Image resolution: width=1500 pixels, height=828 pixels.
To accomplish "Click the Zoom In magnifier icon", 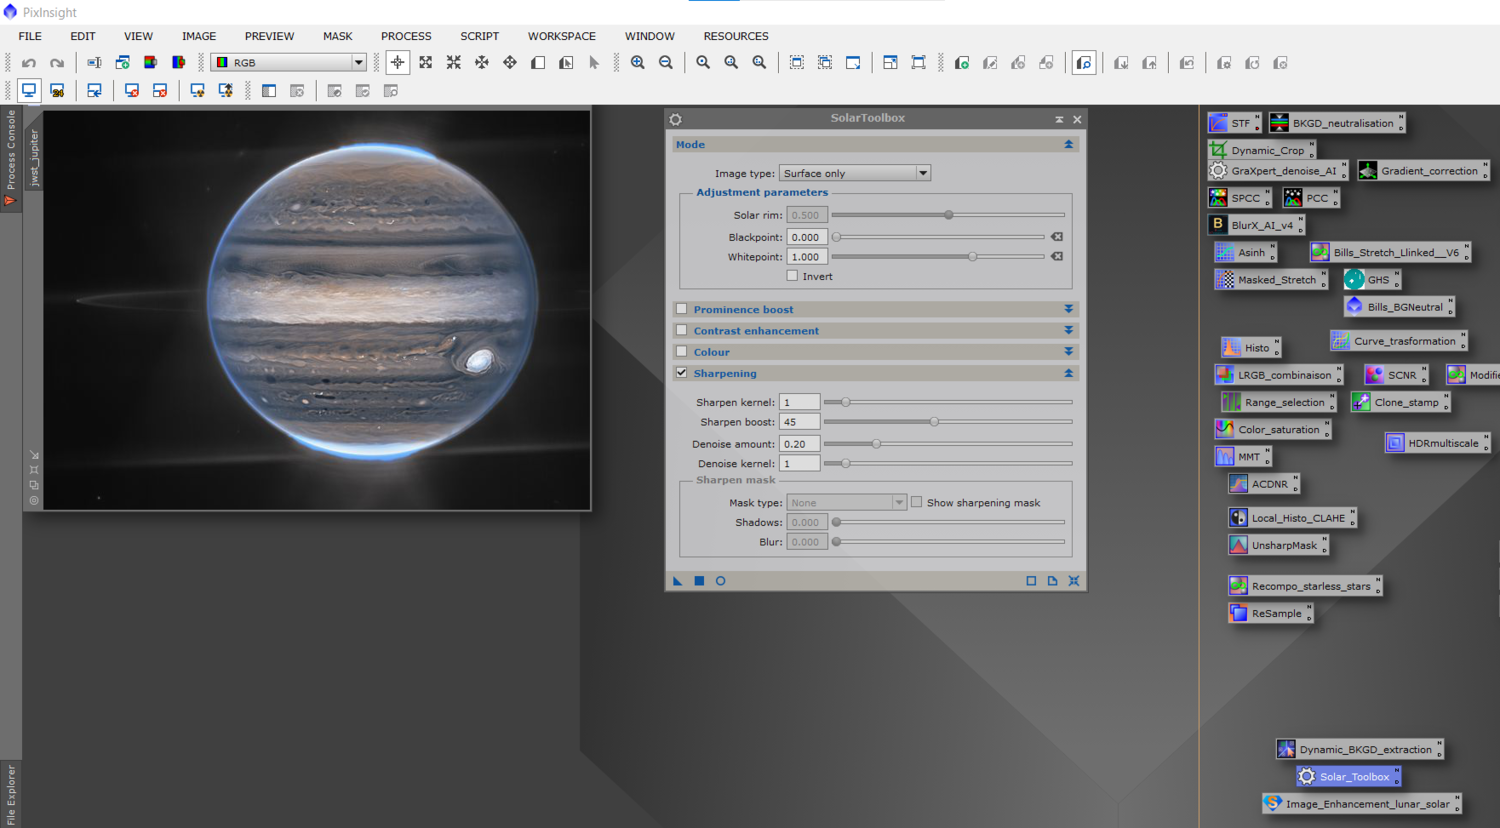I will tap(637, 63).
